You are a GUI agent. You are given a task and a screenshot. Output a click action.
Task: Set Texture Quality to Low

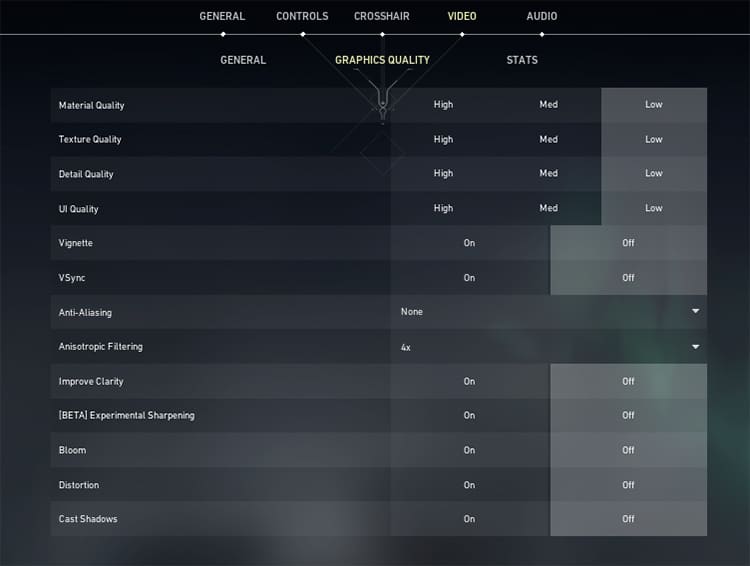(654, 139)
